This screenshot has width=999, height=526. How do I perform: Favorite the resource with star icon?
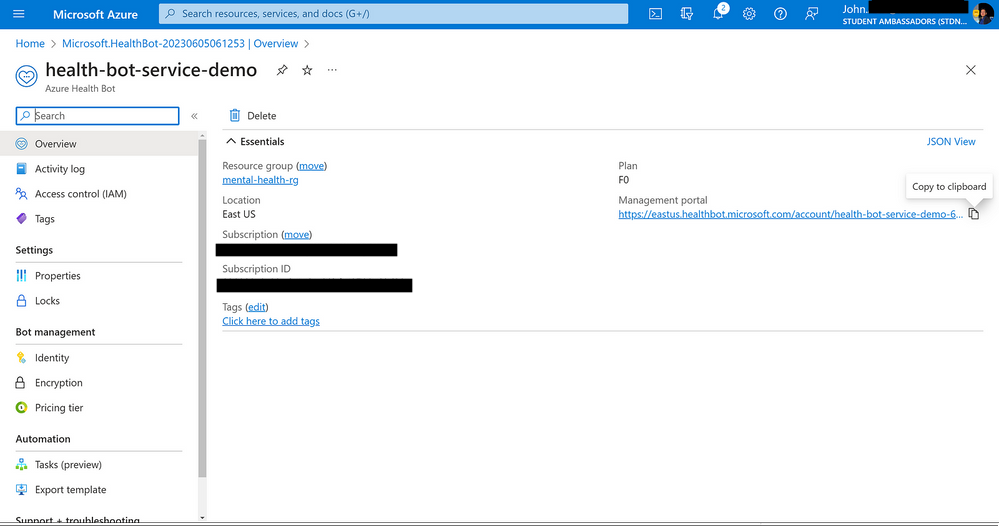click(x=307, y=70)
